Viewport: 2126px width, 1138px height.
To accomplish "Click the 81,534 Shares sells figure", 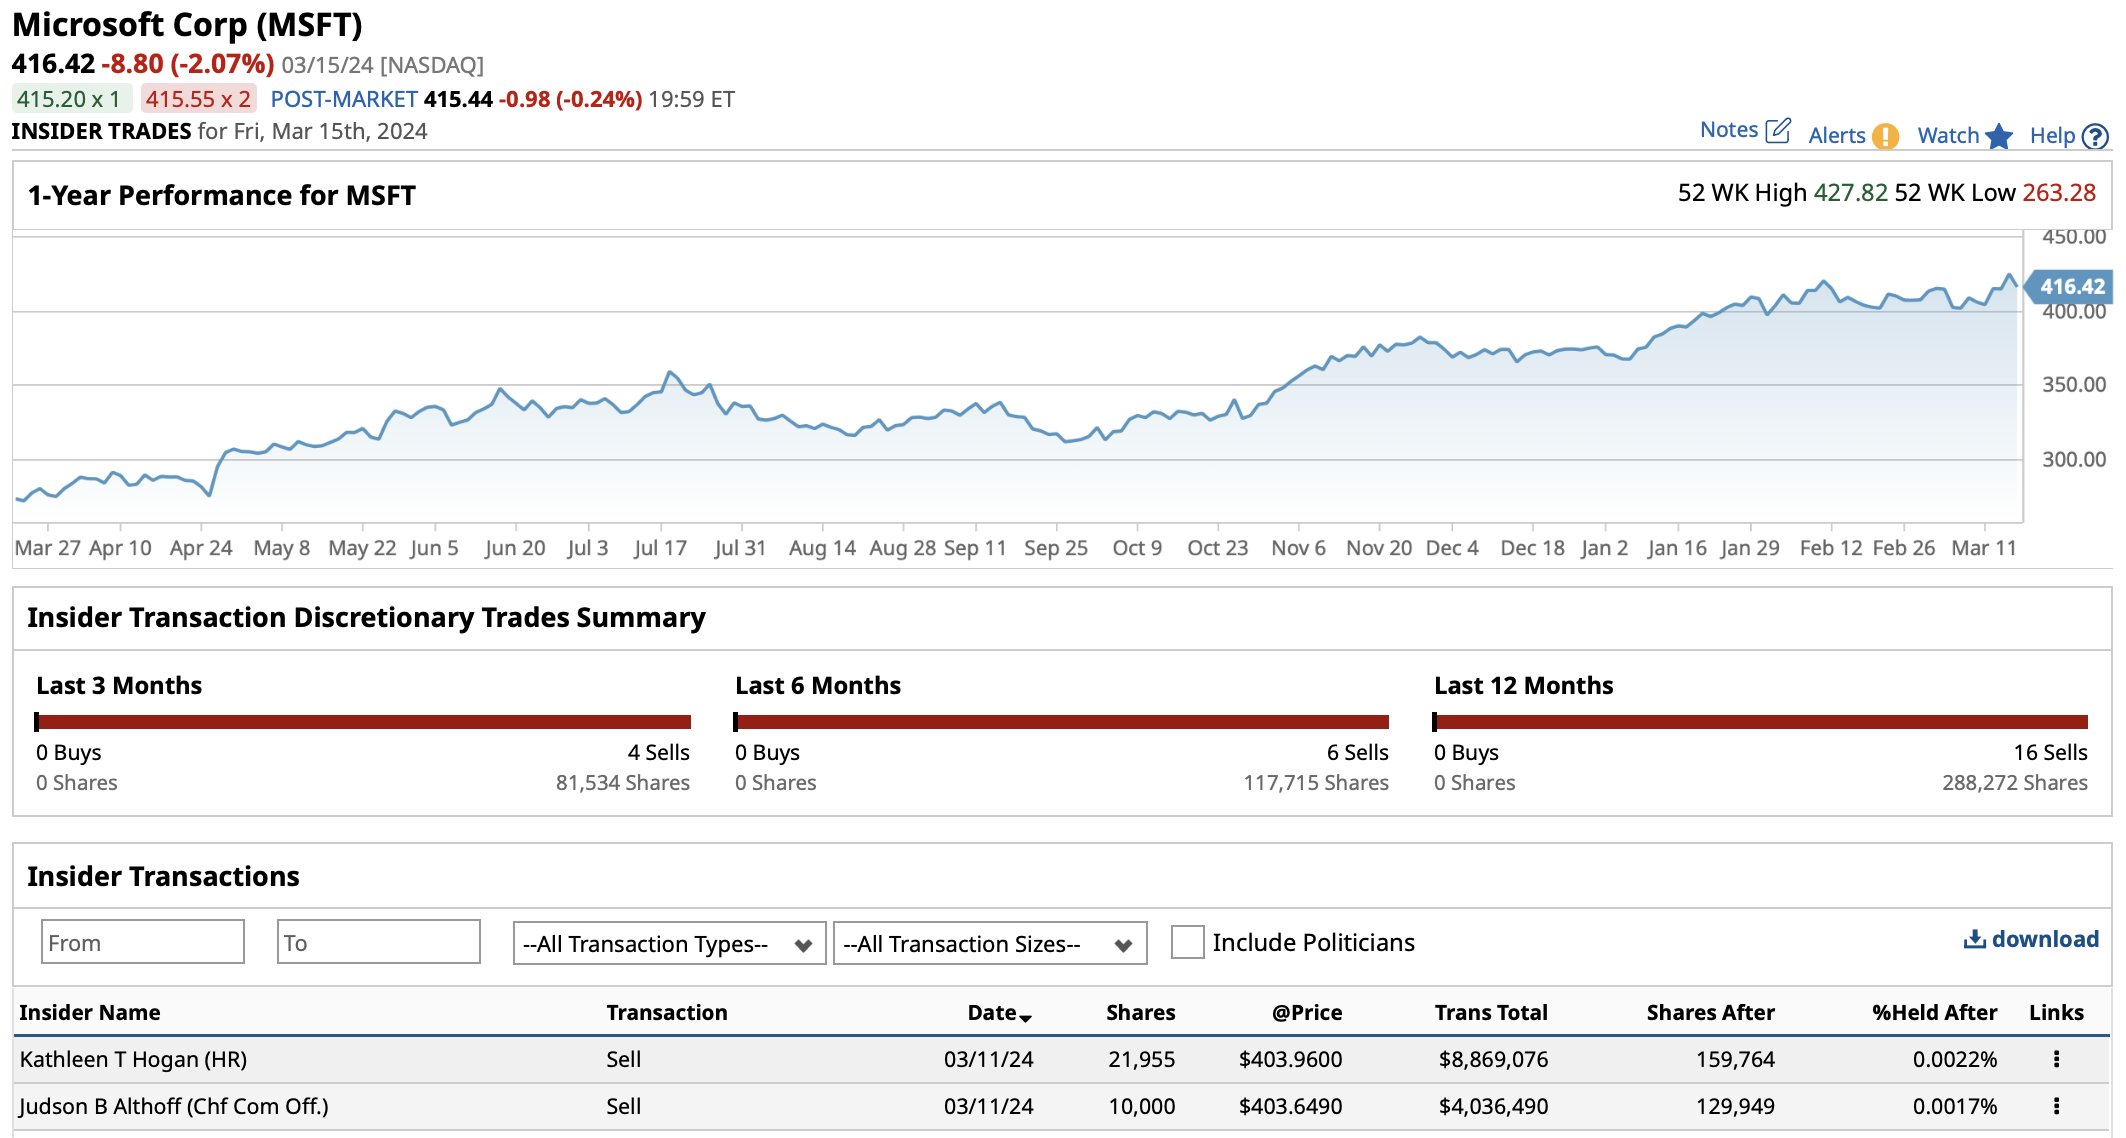I will pyautogui.click(x=623, y=783).
